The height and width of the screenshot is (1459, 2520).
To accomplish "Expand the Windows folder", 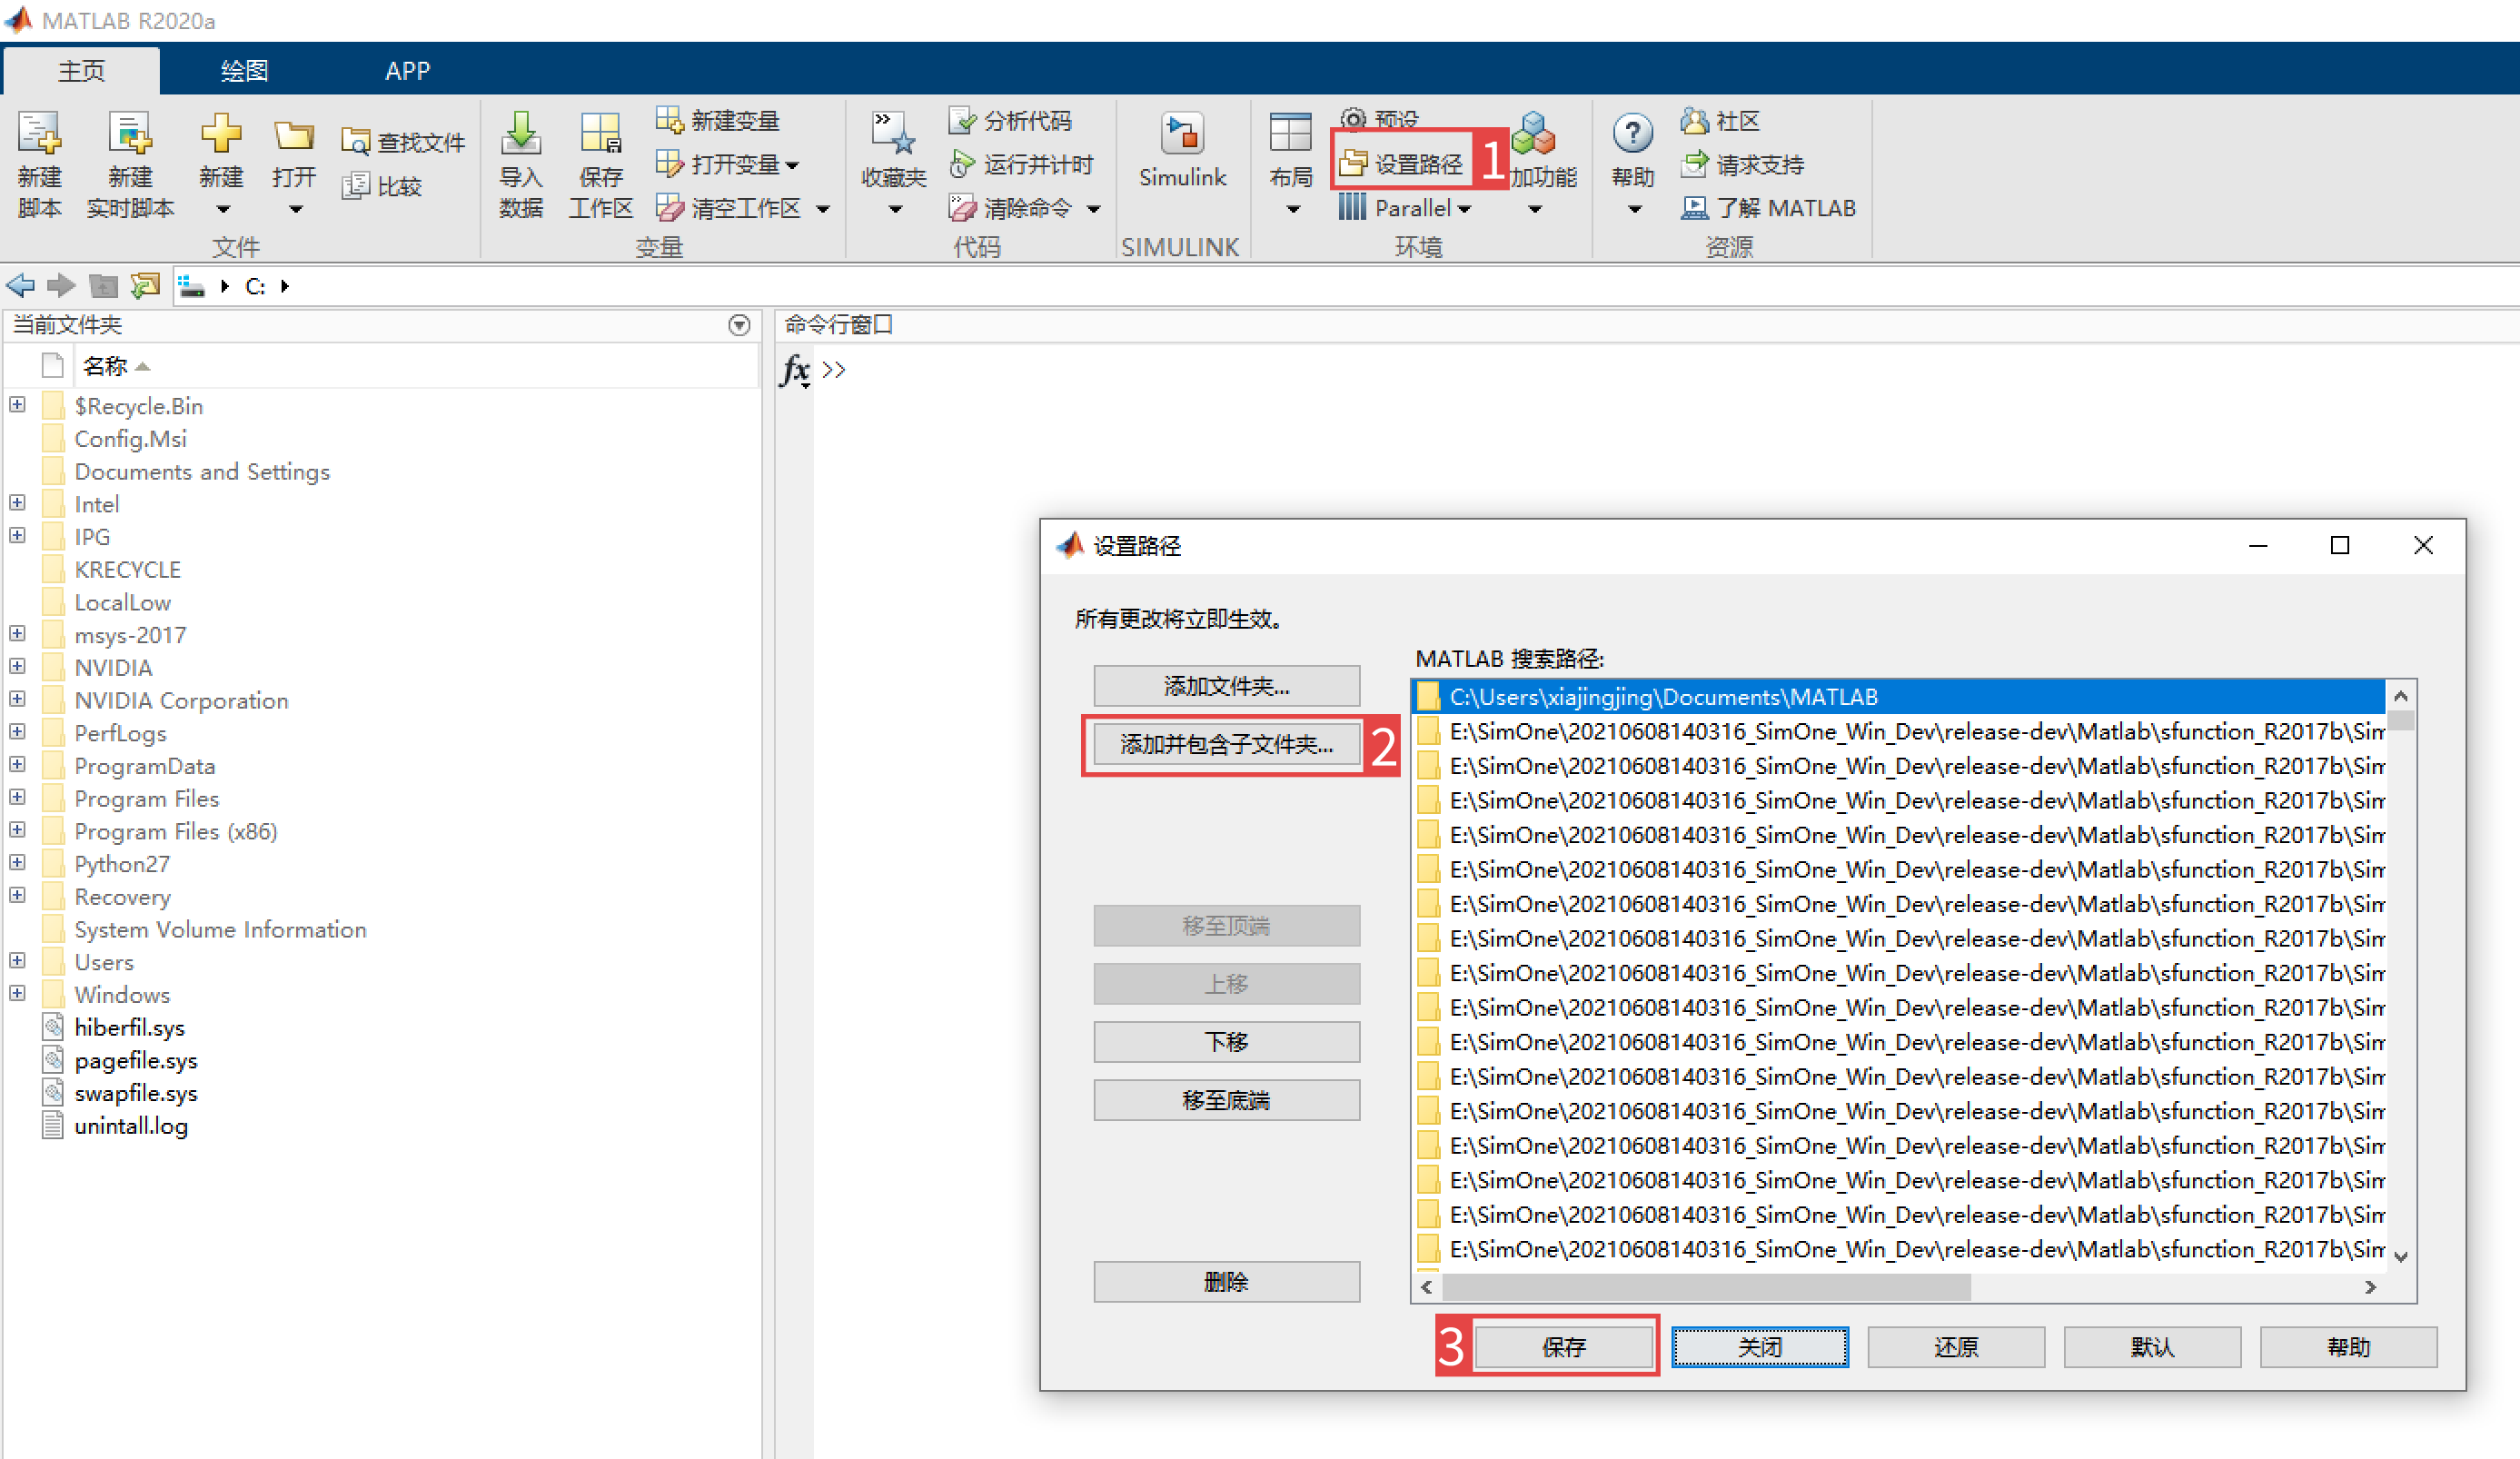I will click(x=17, y=993).
